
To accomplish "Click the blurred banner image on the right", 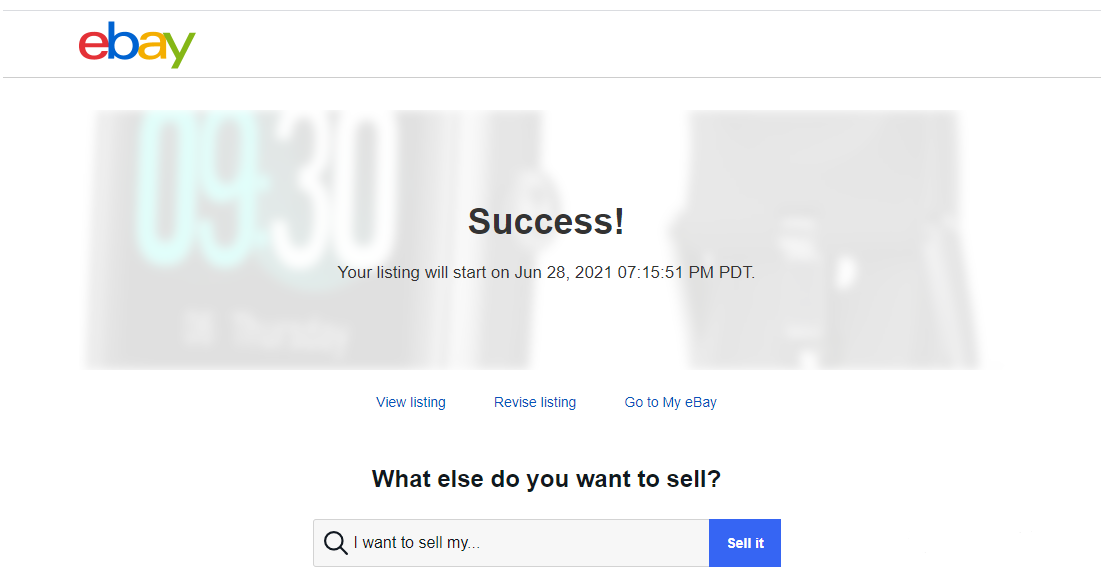I will [x=830, y=240].
